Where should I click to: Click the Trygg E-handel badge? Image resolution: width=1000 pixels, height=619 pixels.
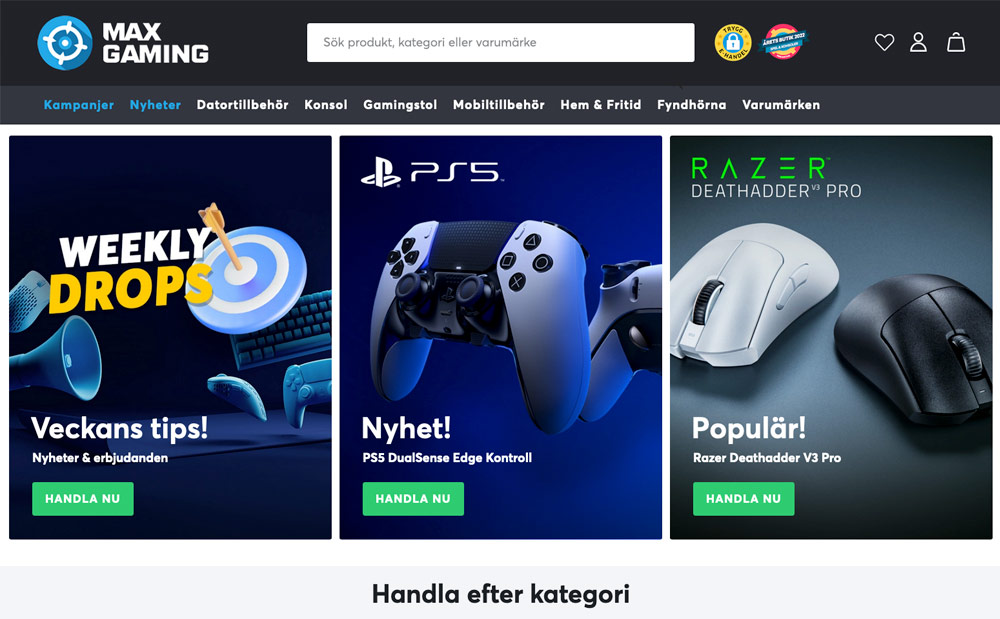pyautogui.click(x=733, y=43)
